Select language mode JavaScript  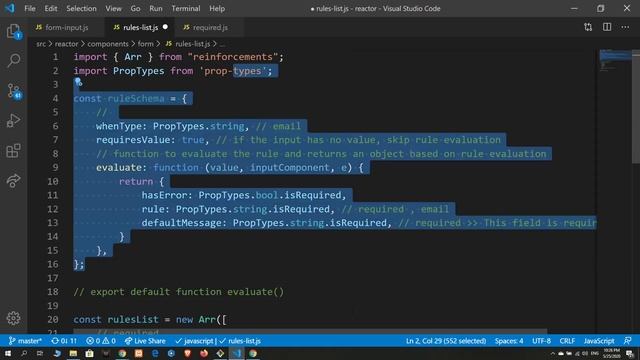(599, 341)
